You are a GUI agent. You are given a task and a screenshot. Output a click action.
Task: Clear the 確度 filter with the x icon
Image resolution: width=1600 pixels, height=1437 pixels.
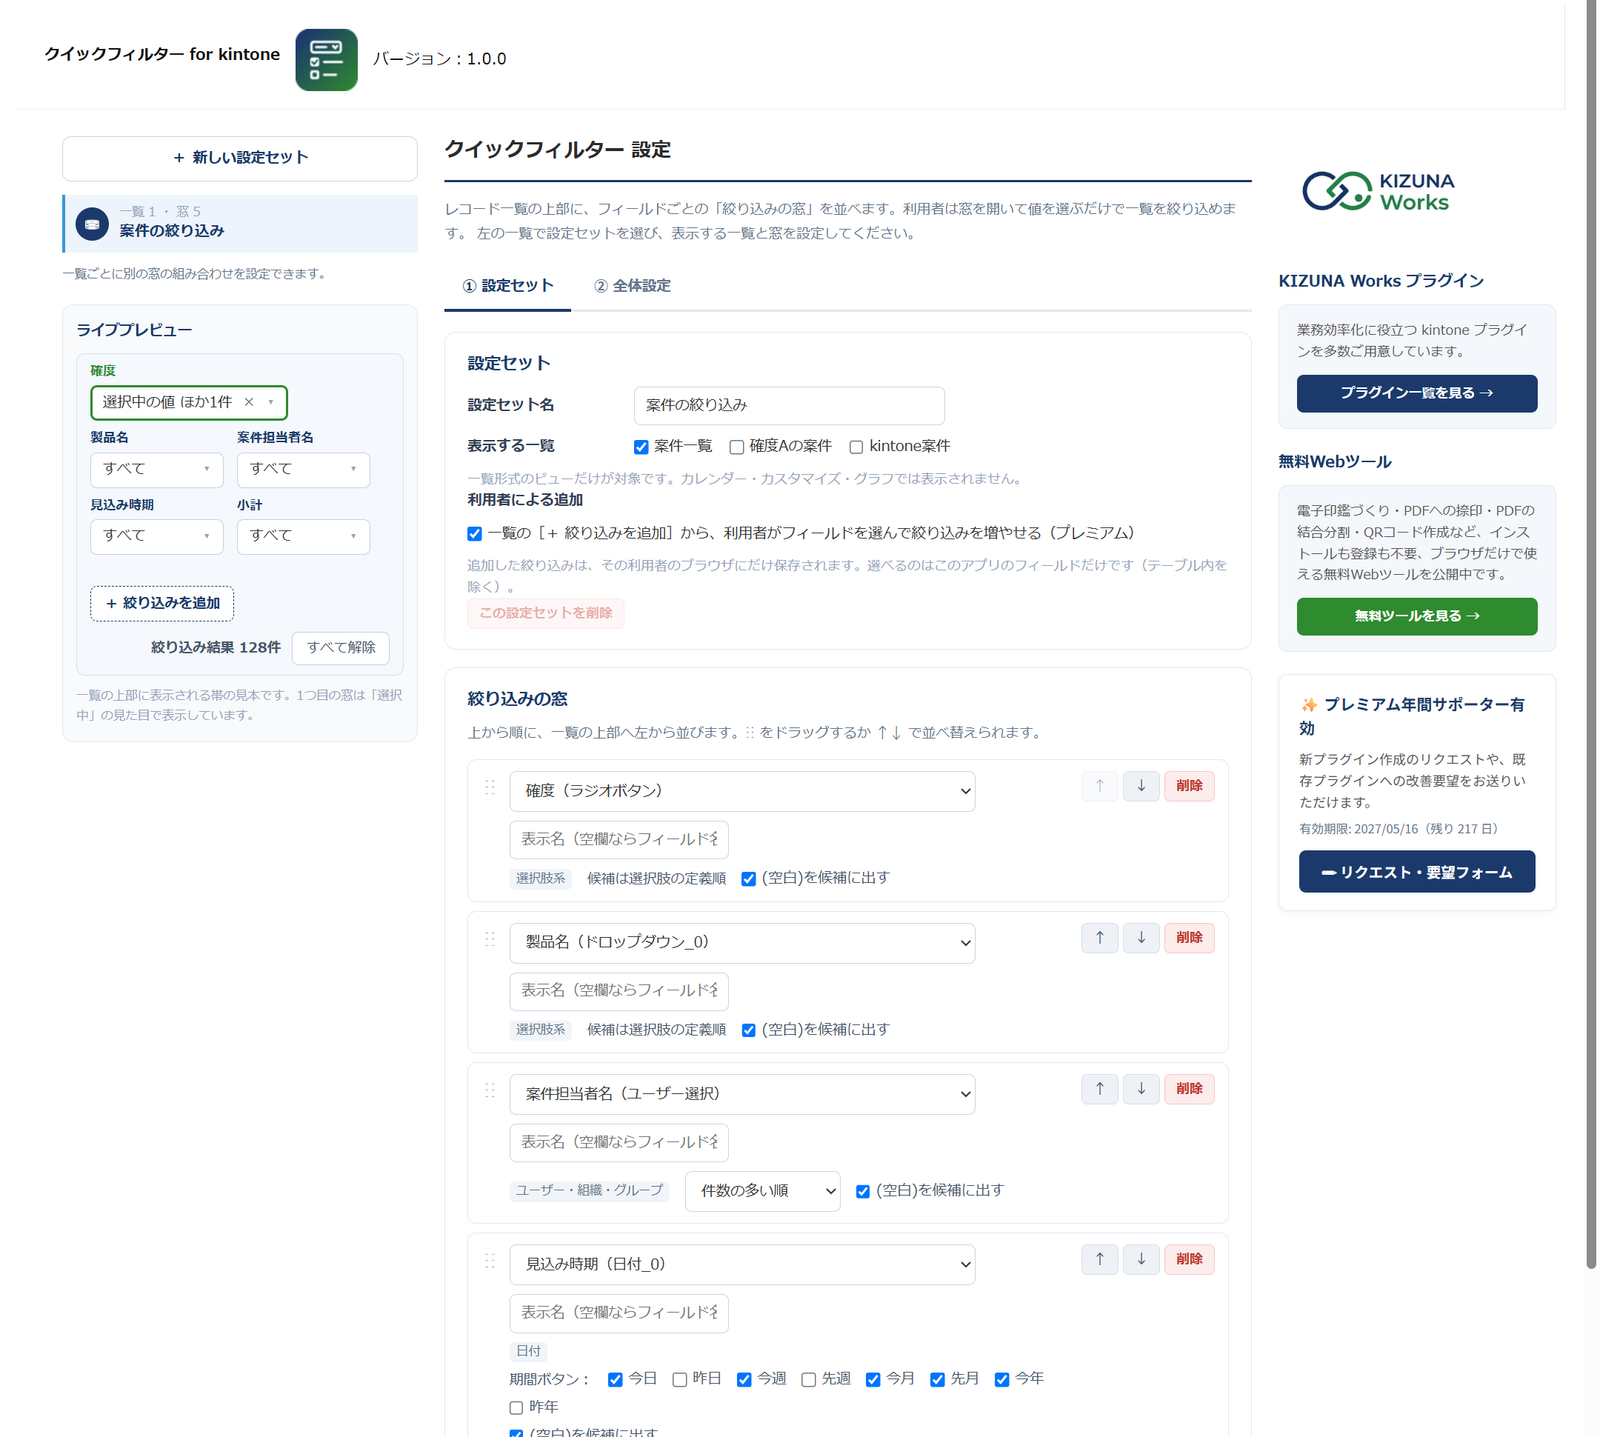249,402
